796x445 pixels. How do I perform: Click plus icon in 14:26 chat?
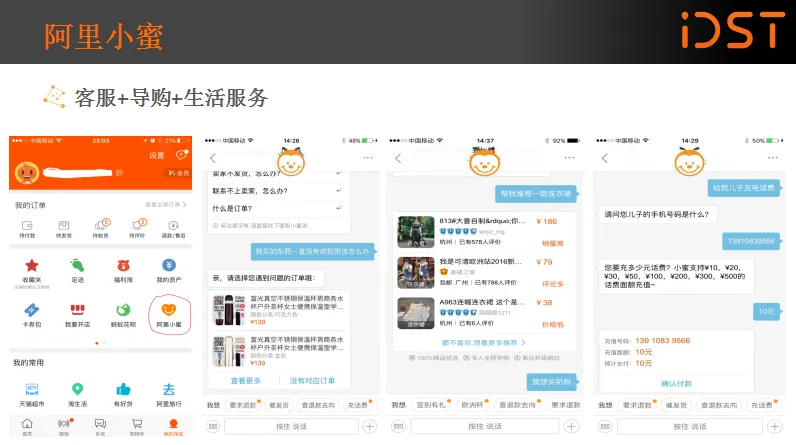click(x=370, y=426)
